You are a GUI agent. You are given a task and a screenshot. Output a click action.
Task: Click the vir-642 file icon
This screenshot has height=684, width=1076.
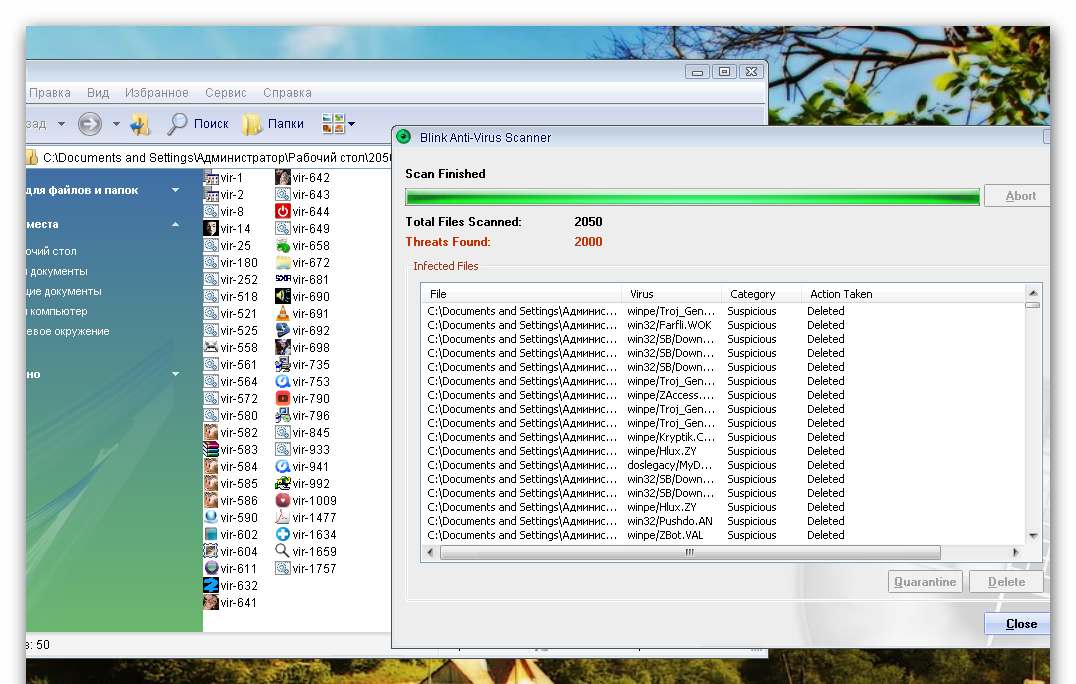[x=282, y=178]
